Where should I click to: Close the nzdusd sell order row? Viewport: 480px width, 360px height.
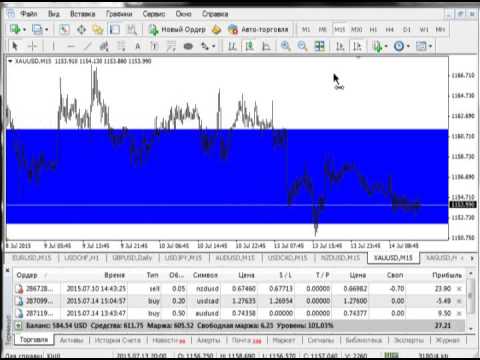pyautogui.click(x=459, y=288)
